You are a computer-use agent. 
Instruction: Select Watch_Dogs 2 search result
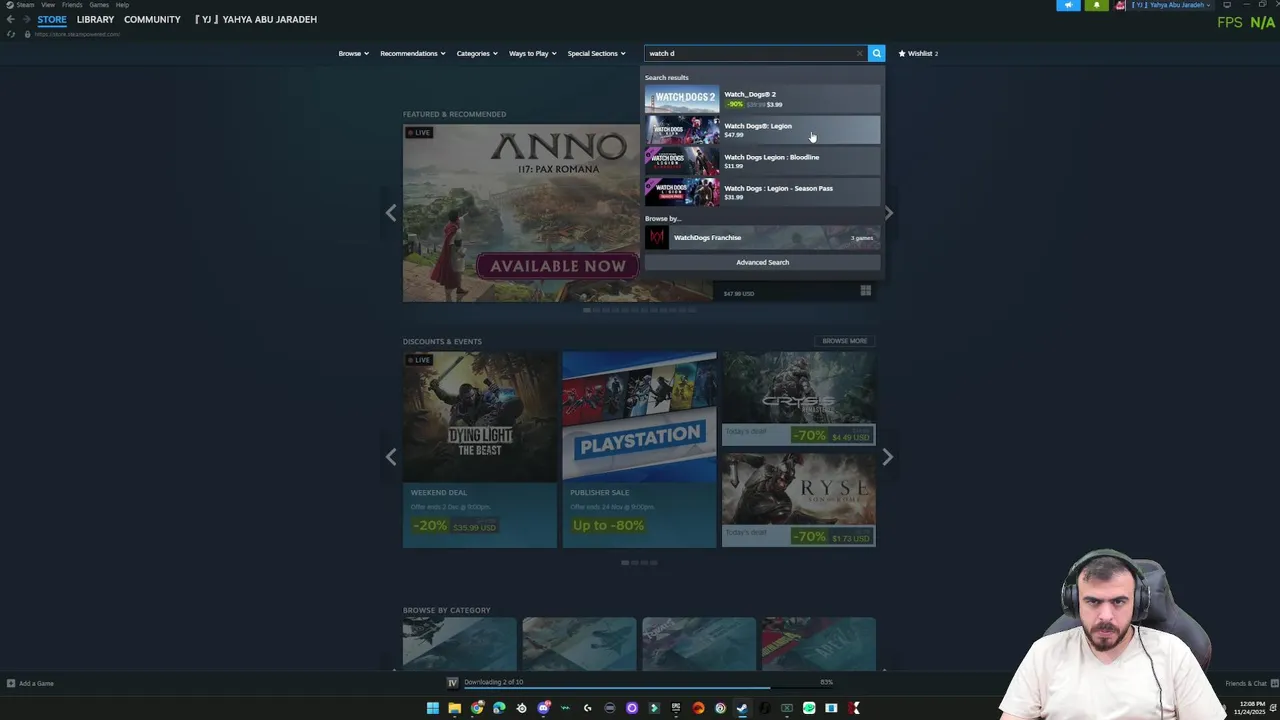pos(762,98)
